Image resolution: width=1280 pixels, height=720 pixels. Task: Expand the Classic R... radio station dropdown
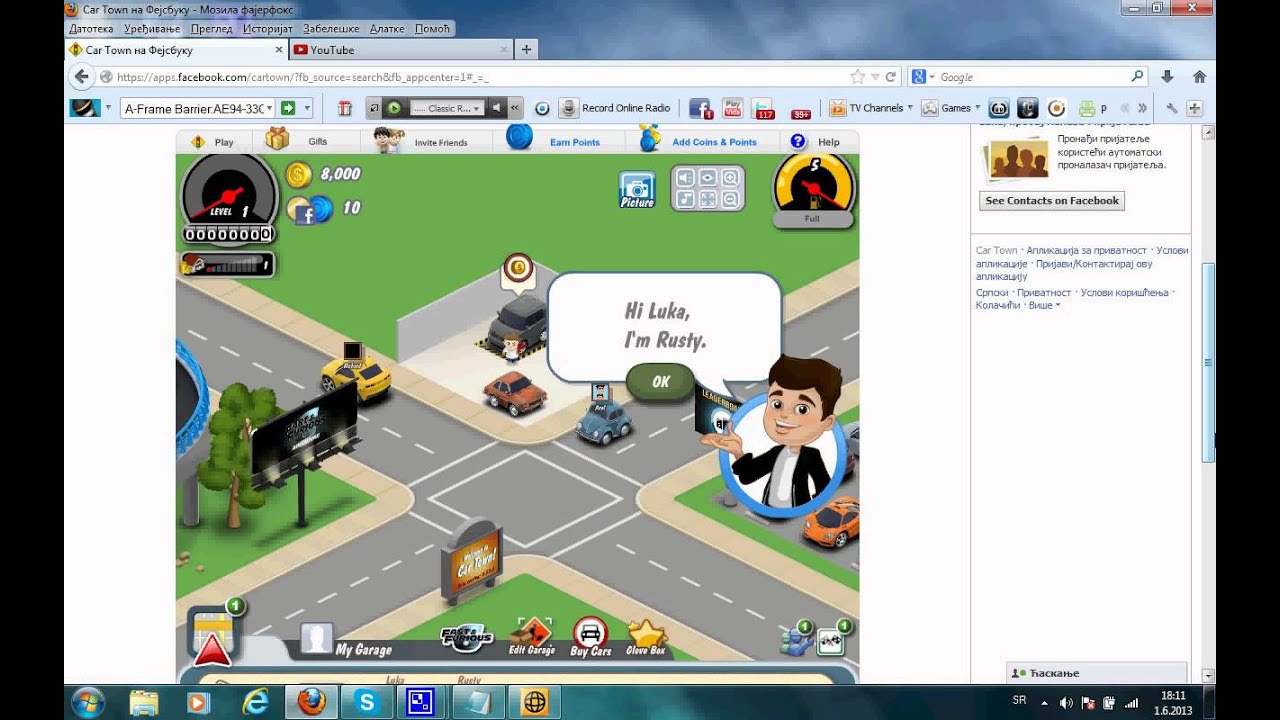477,108
